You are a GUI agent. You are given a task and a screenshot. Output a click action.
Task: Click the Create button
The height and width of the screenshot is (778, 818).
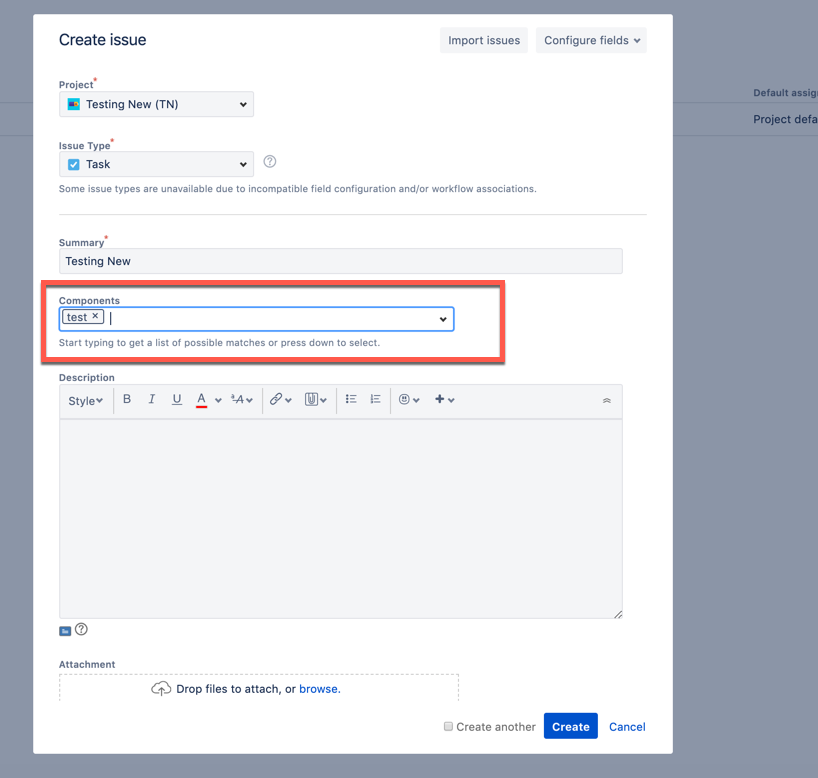pos(571,726)
